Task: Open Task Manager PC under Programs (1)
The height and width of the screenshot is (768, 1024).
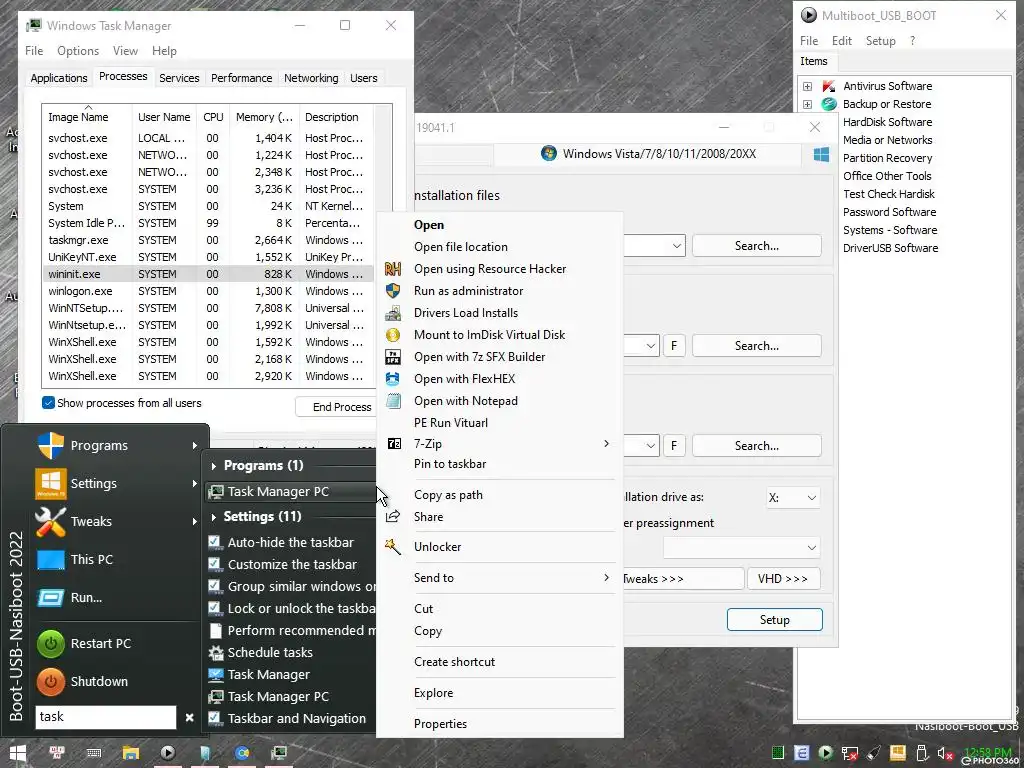Action: click(x=291, y=492)
